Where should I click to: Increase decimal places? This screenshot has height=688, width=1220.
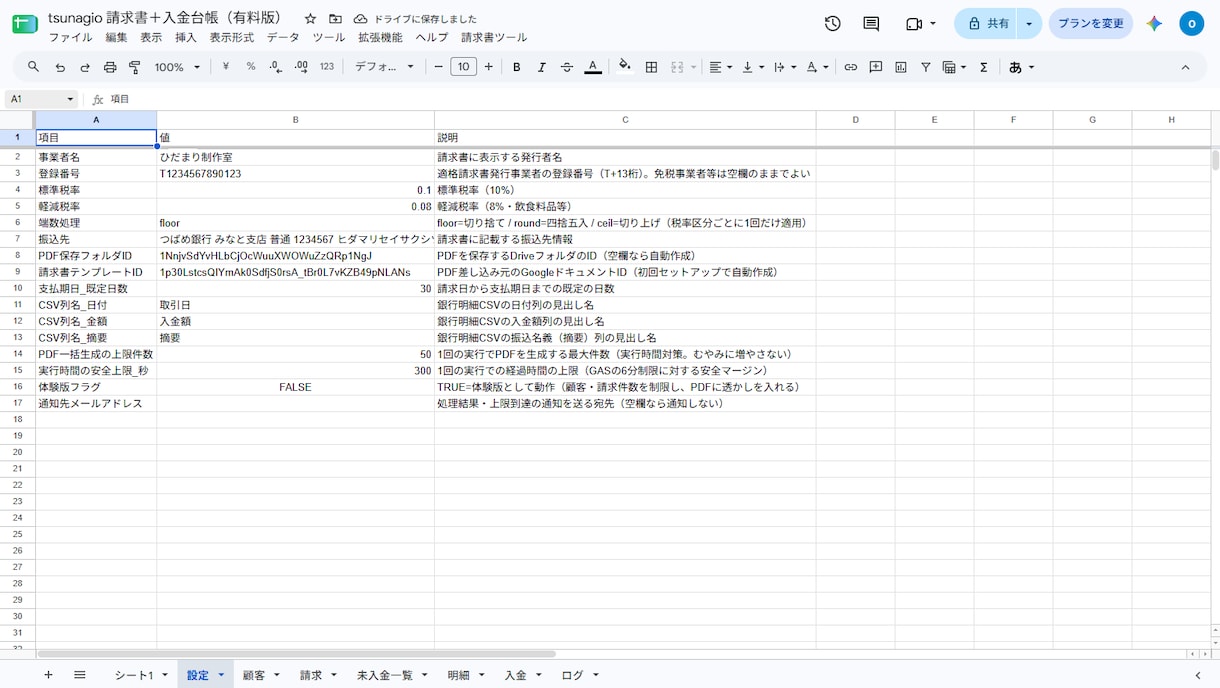(300, 67)
